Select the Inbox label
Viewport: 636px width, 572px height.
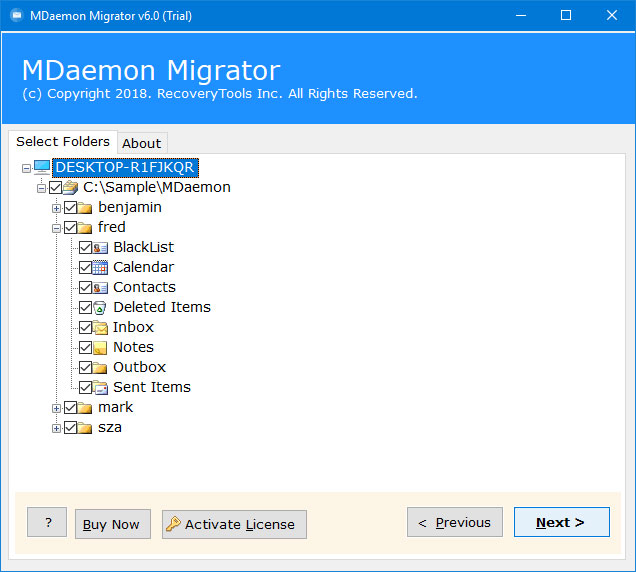(133, 327)
